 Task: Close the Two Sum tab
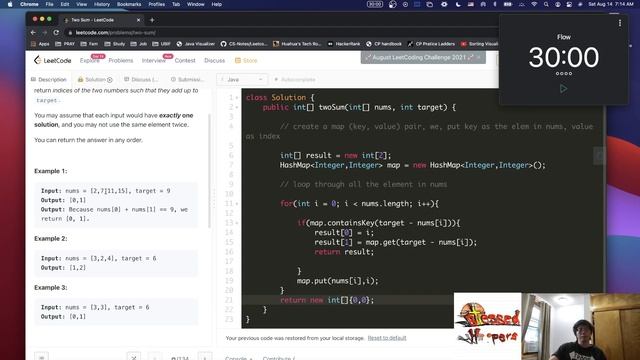click(138, 20)
